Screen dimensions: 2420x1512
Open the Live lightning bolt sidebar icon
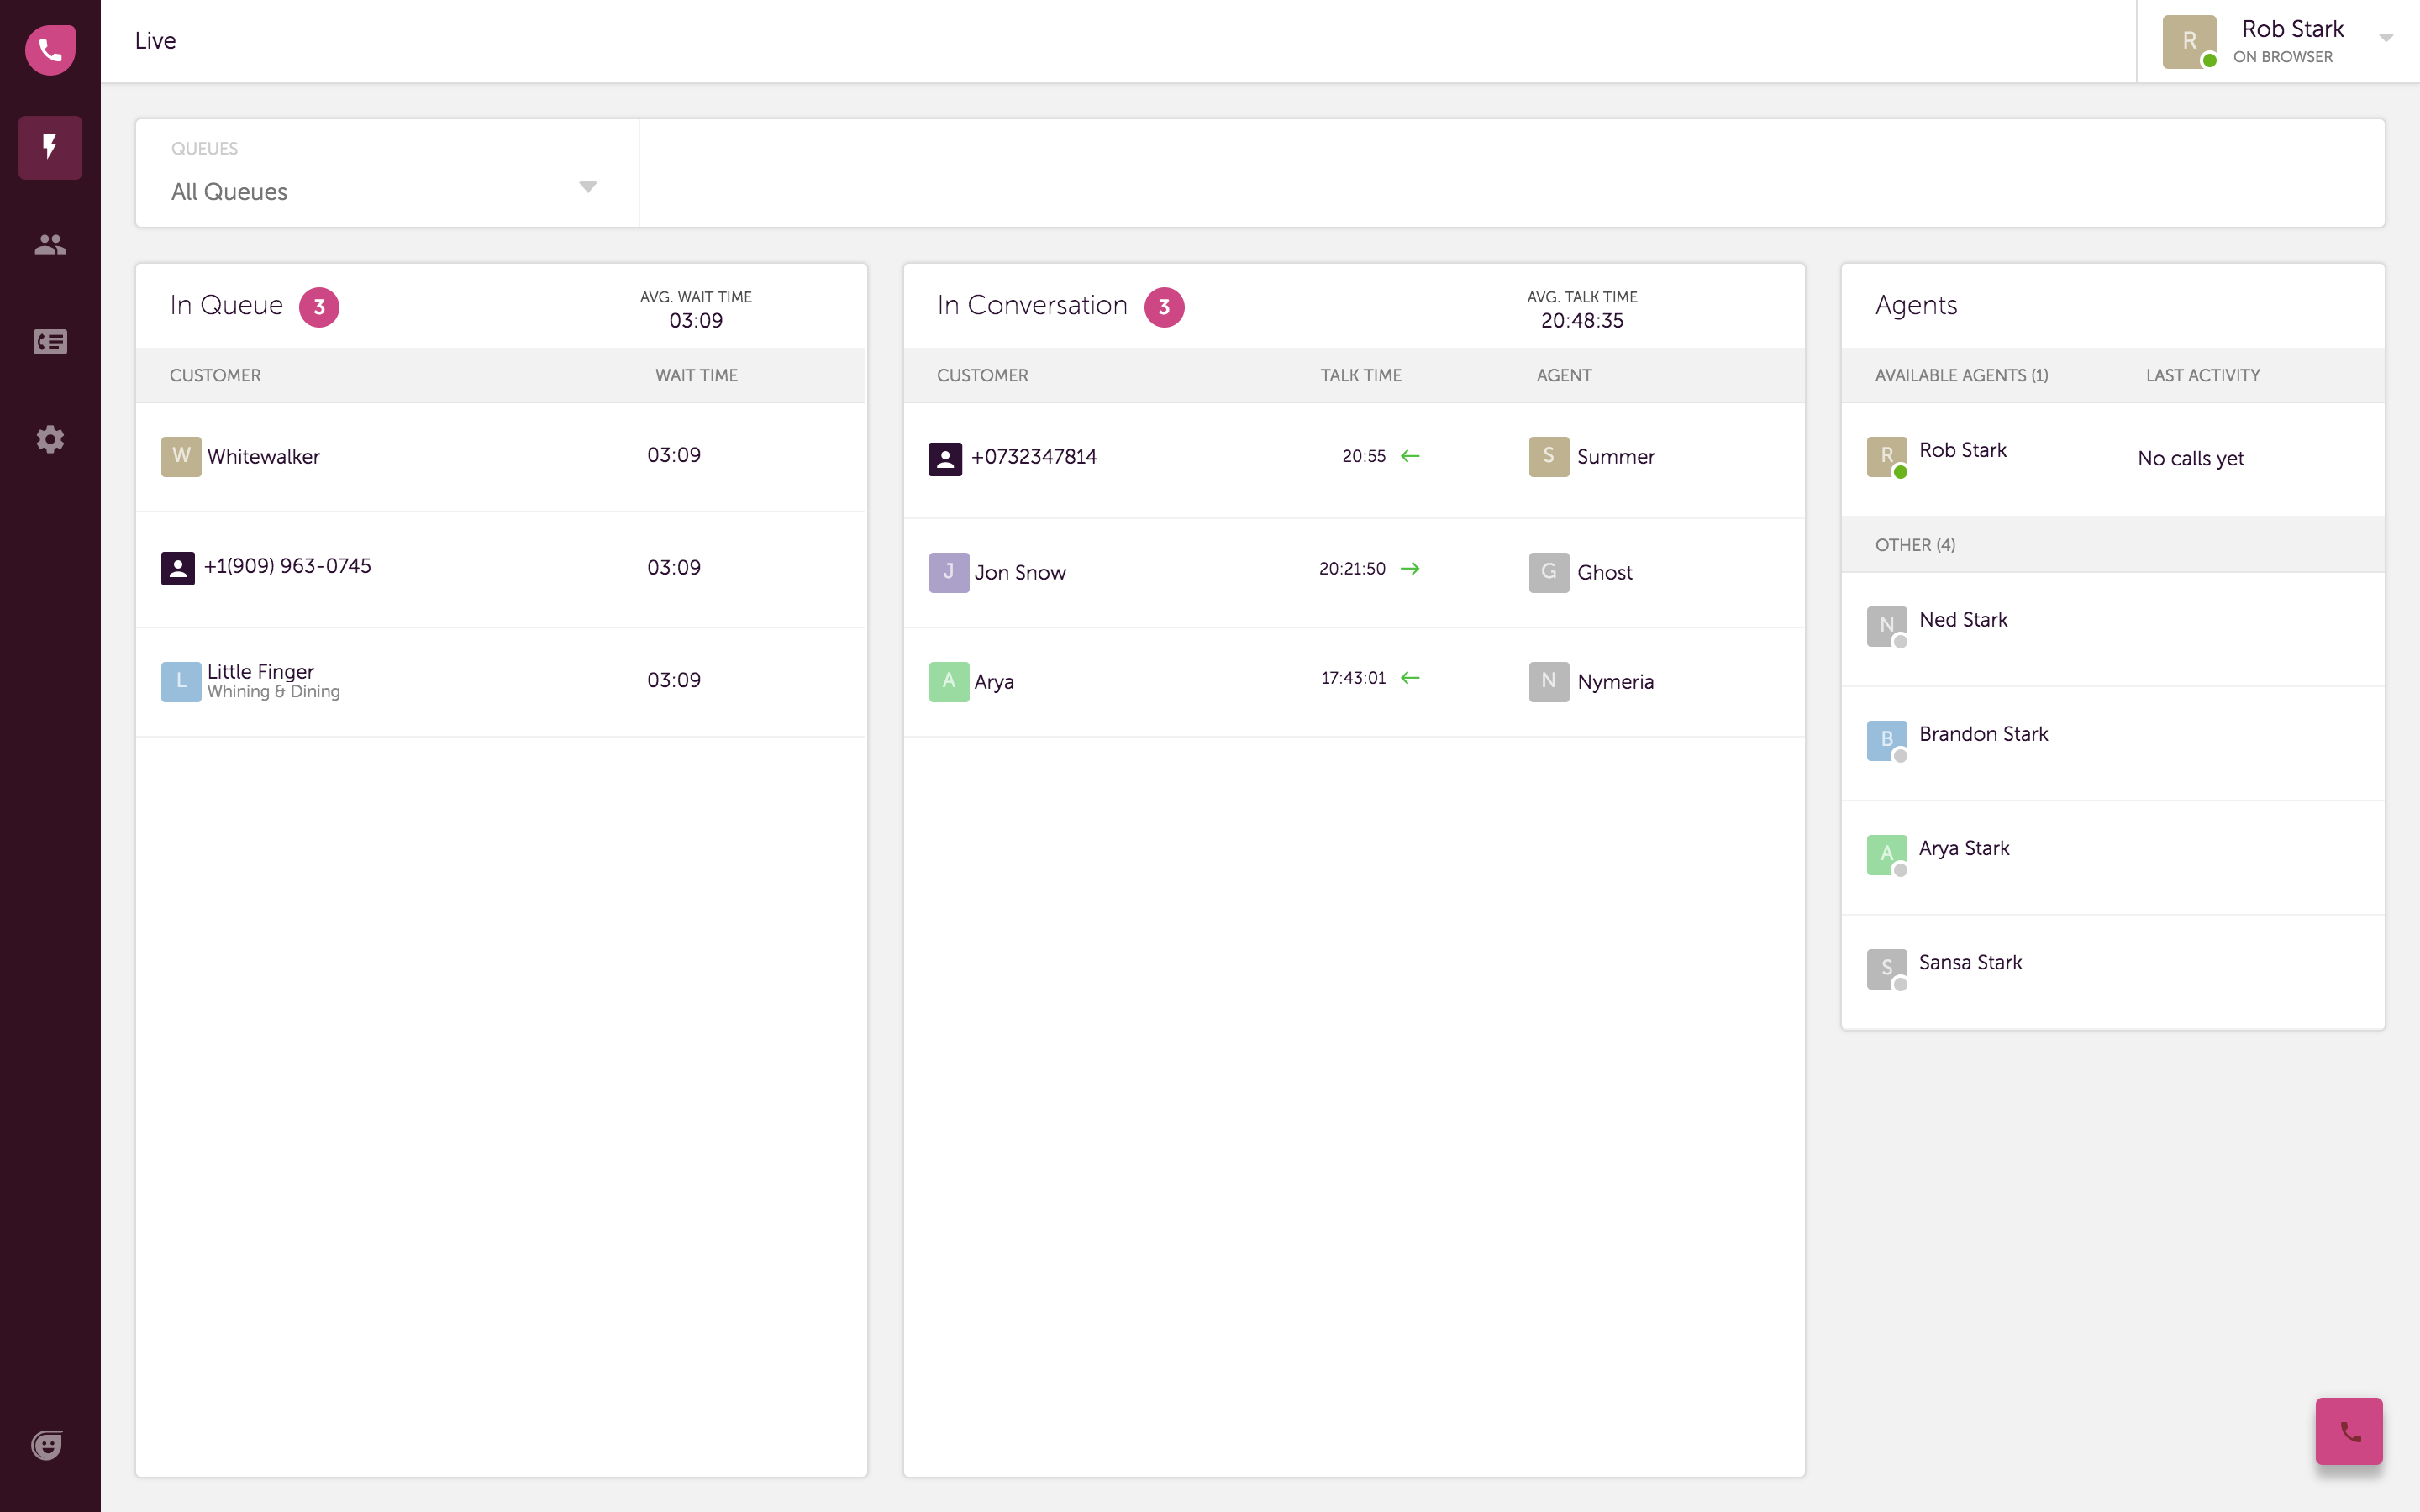pyautogui.click(x=50, y=148)
